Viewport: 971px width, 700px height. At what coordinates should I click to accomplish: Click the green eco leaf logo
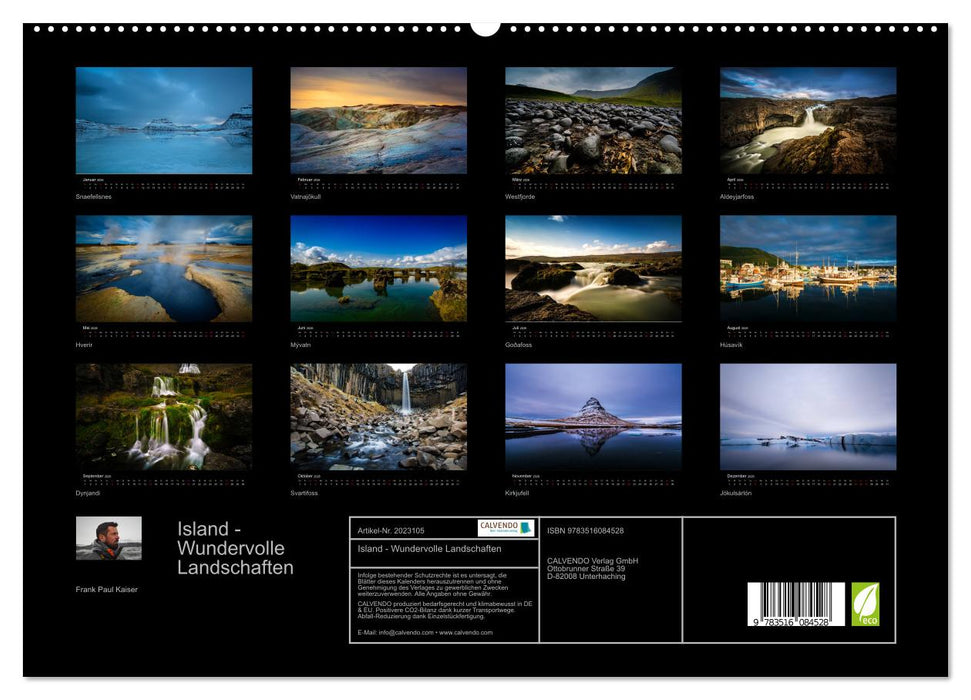point(864,603)
